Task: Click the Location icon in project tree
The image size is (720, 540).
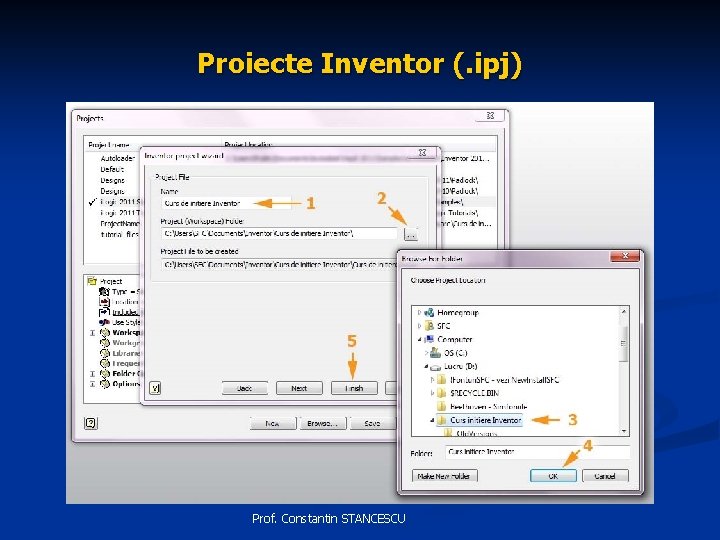Action: pos(104,302)
